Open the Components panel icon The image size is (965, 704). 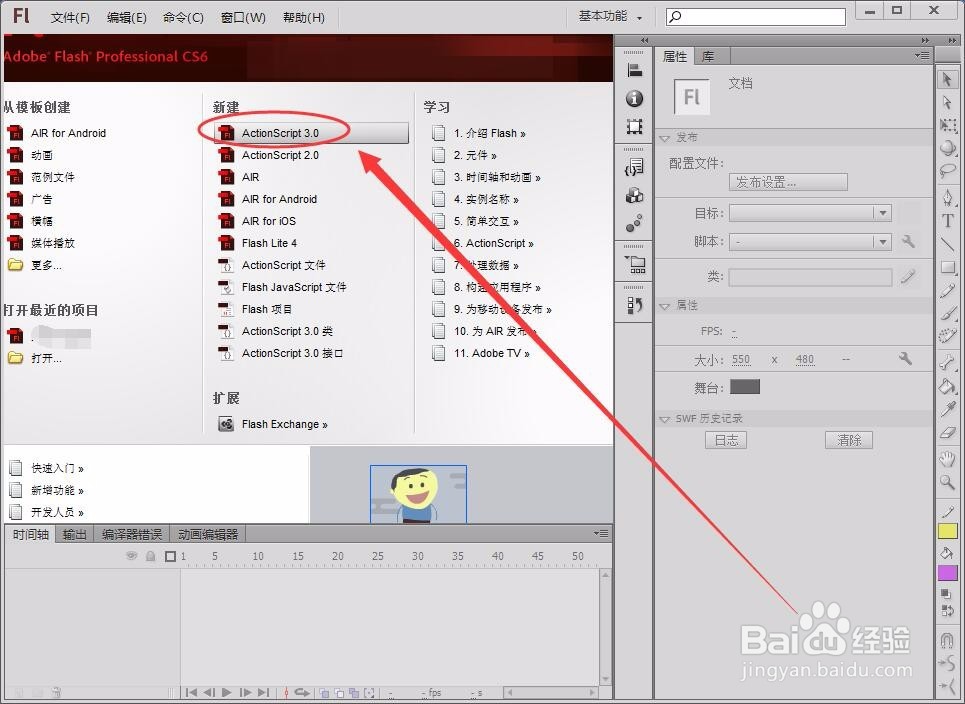[x=635, y=195]
